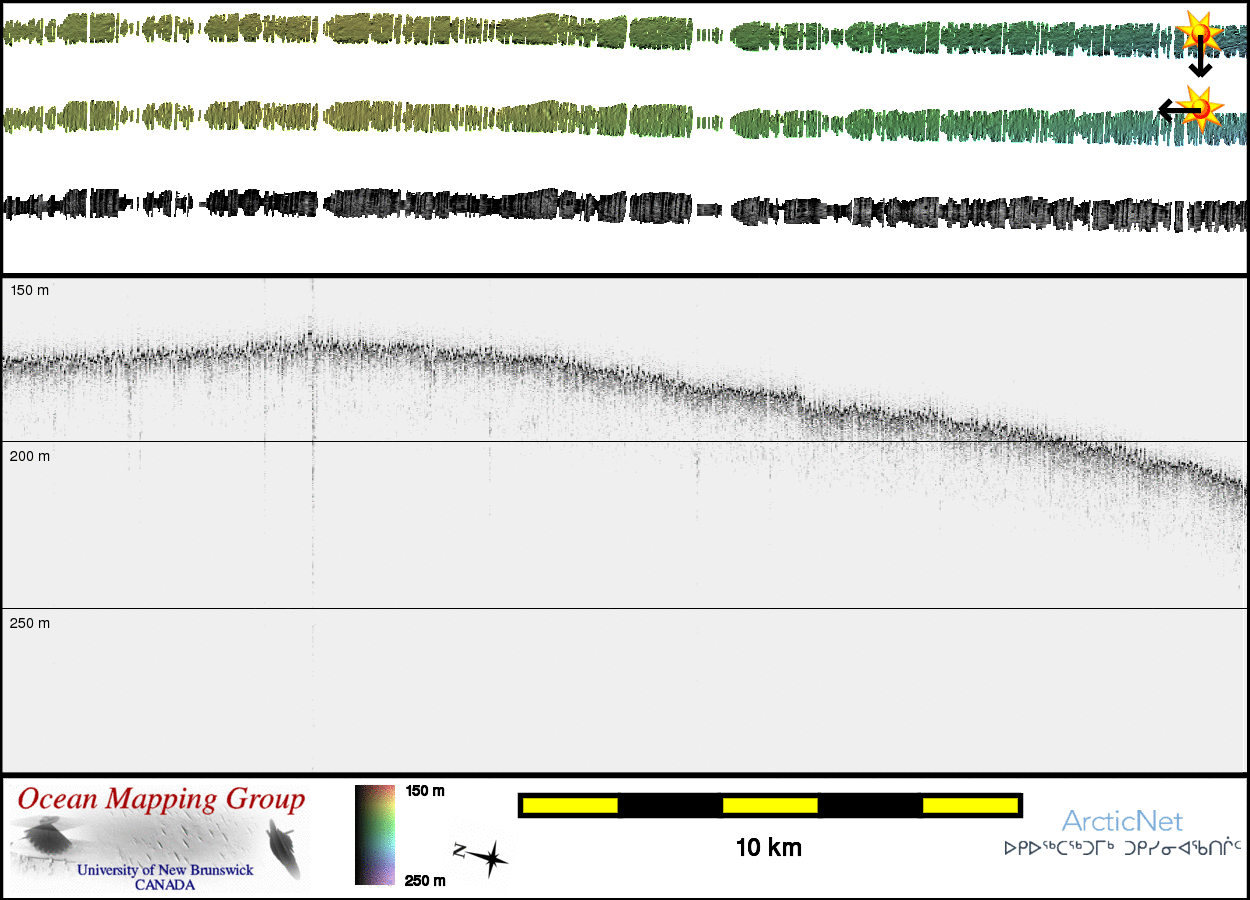This screenshot has width=1250, height=900.
Task: Click the 250 m profile depth label
Action: (30, 623)
